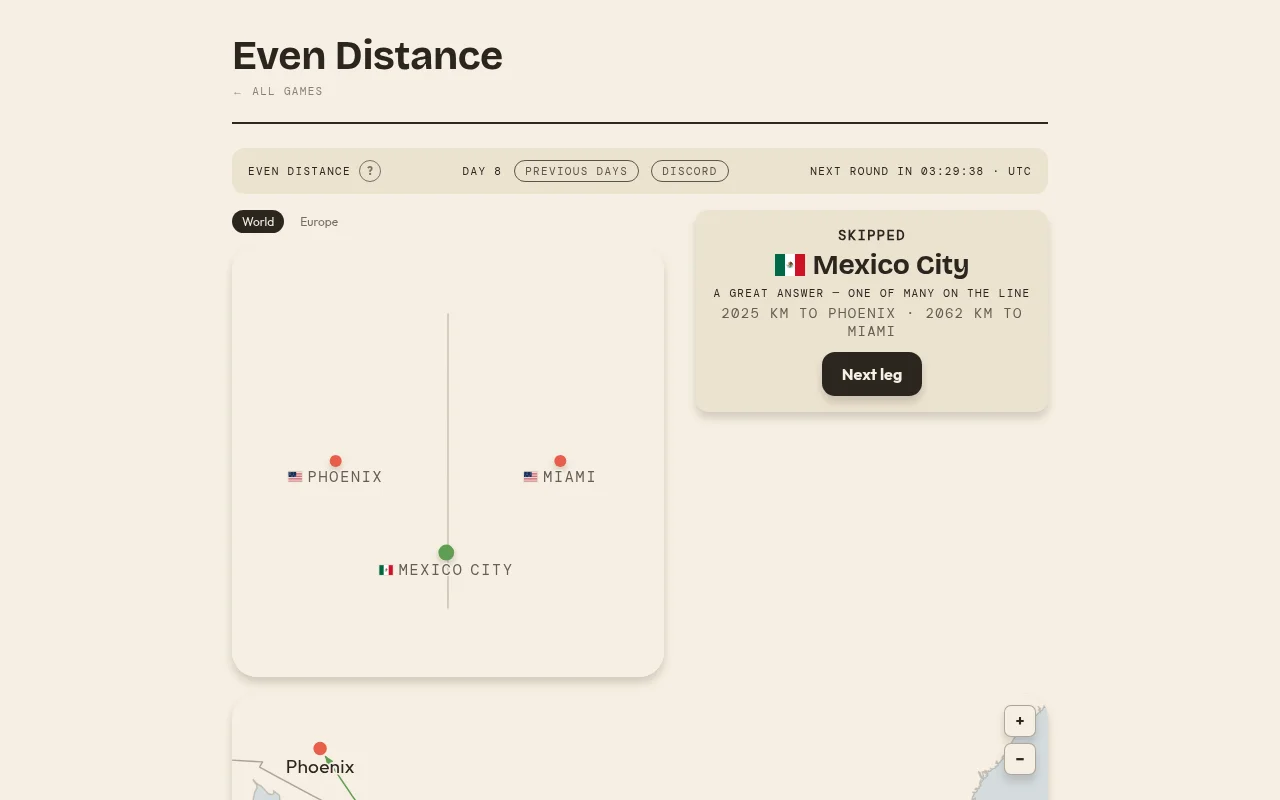Click the Phoenix label on the map
Screen dimensions: 1280x800
(x=320, y=767)
